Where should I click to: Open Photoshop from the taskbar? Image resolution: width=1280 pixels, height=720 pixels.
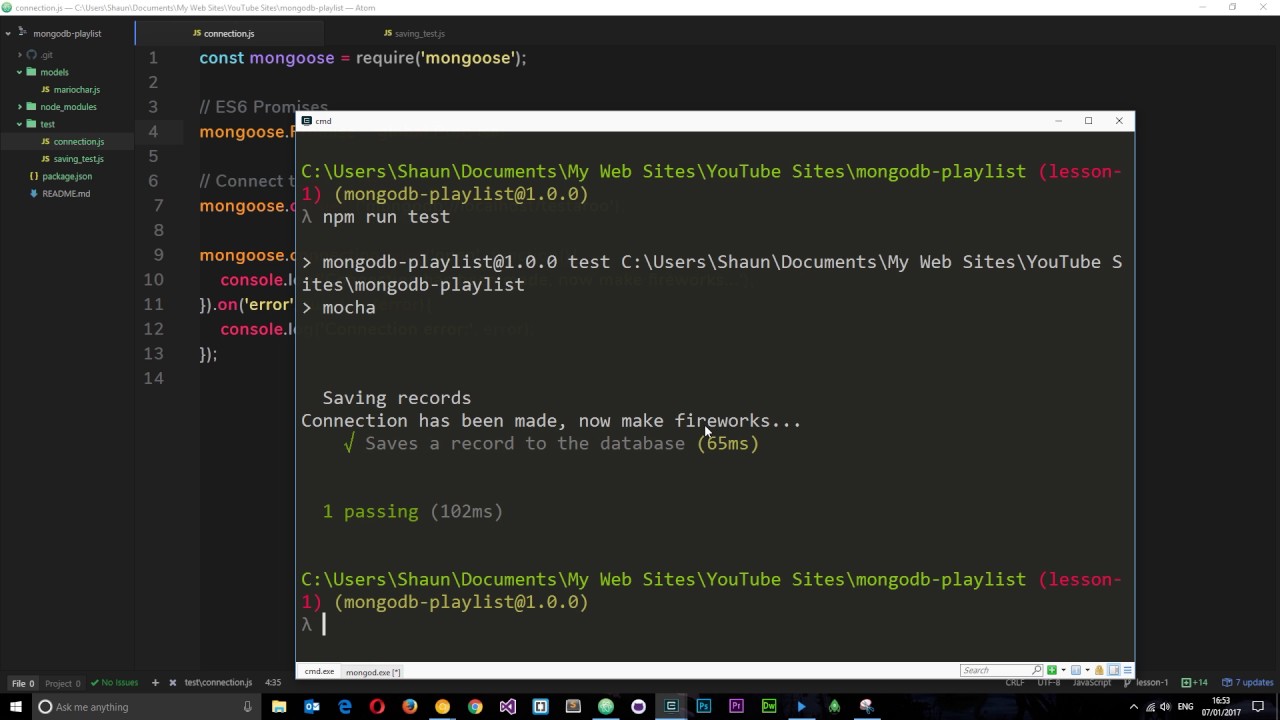click(704, 707)
